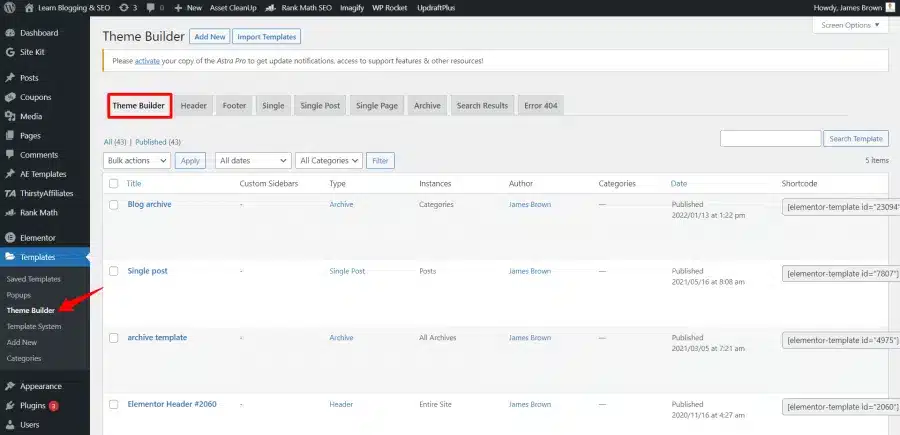900x435 pixels.
Task: Click the Media icon in sidebar
Action: point(10,116)
